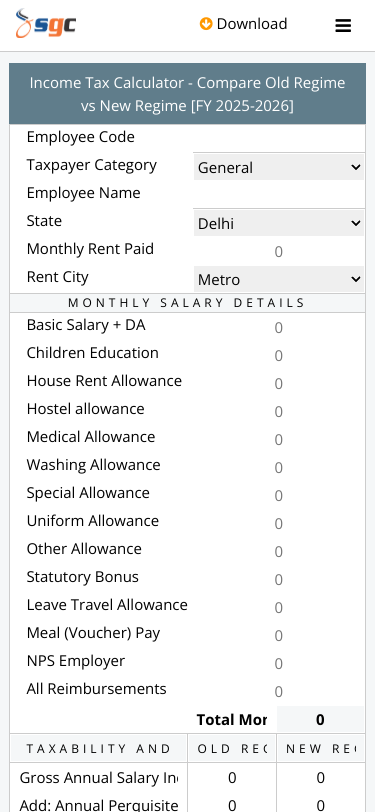Viewport: 375px width, 812px height.
Task: Select the Children Education amount field
Action: click(x=279, y=355)
